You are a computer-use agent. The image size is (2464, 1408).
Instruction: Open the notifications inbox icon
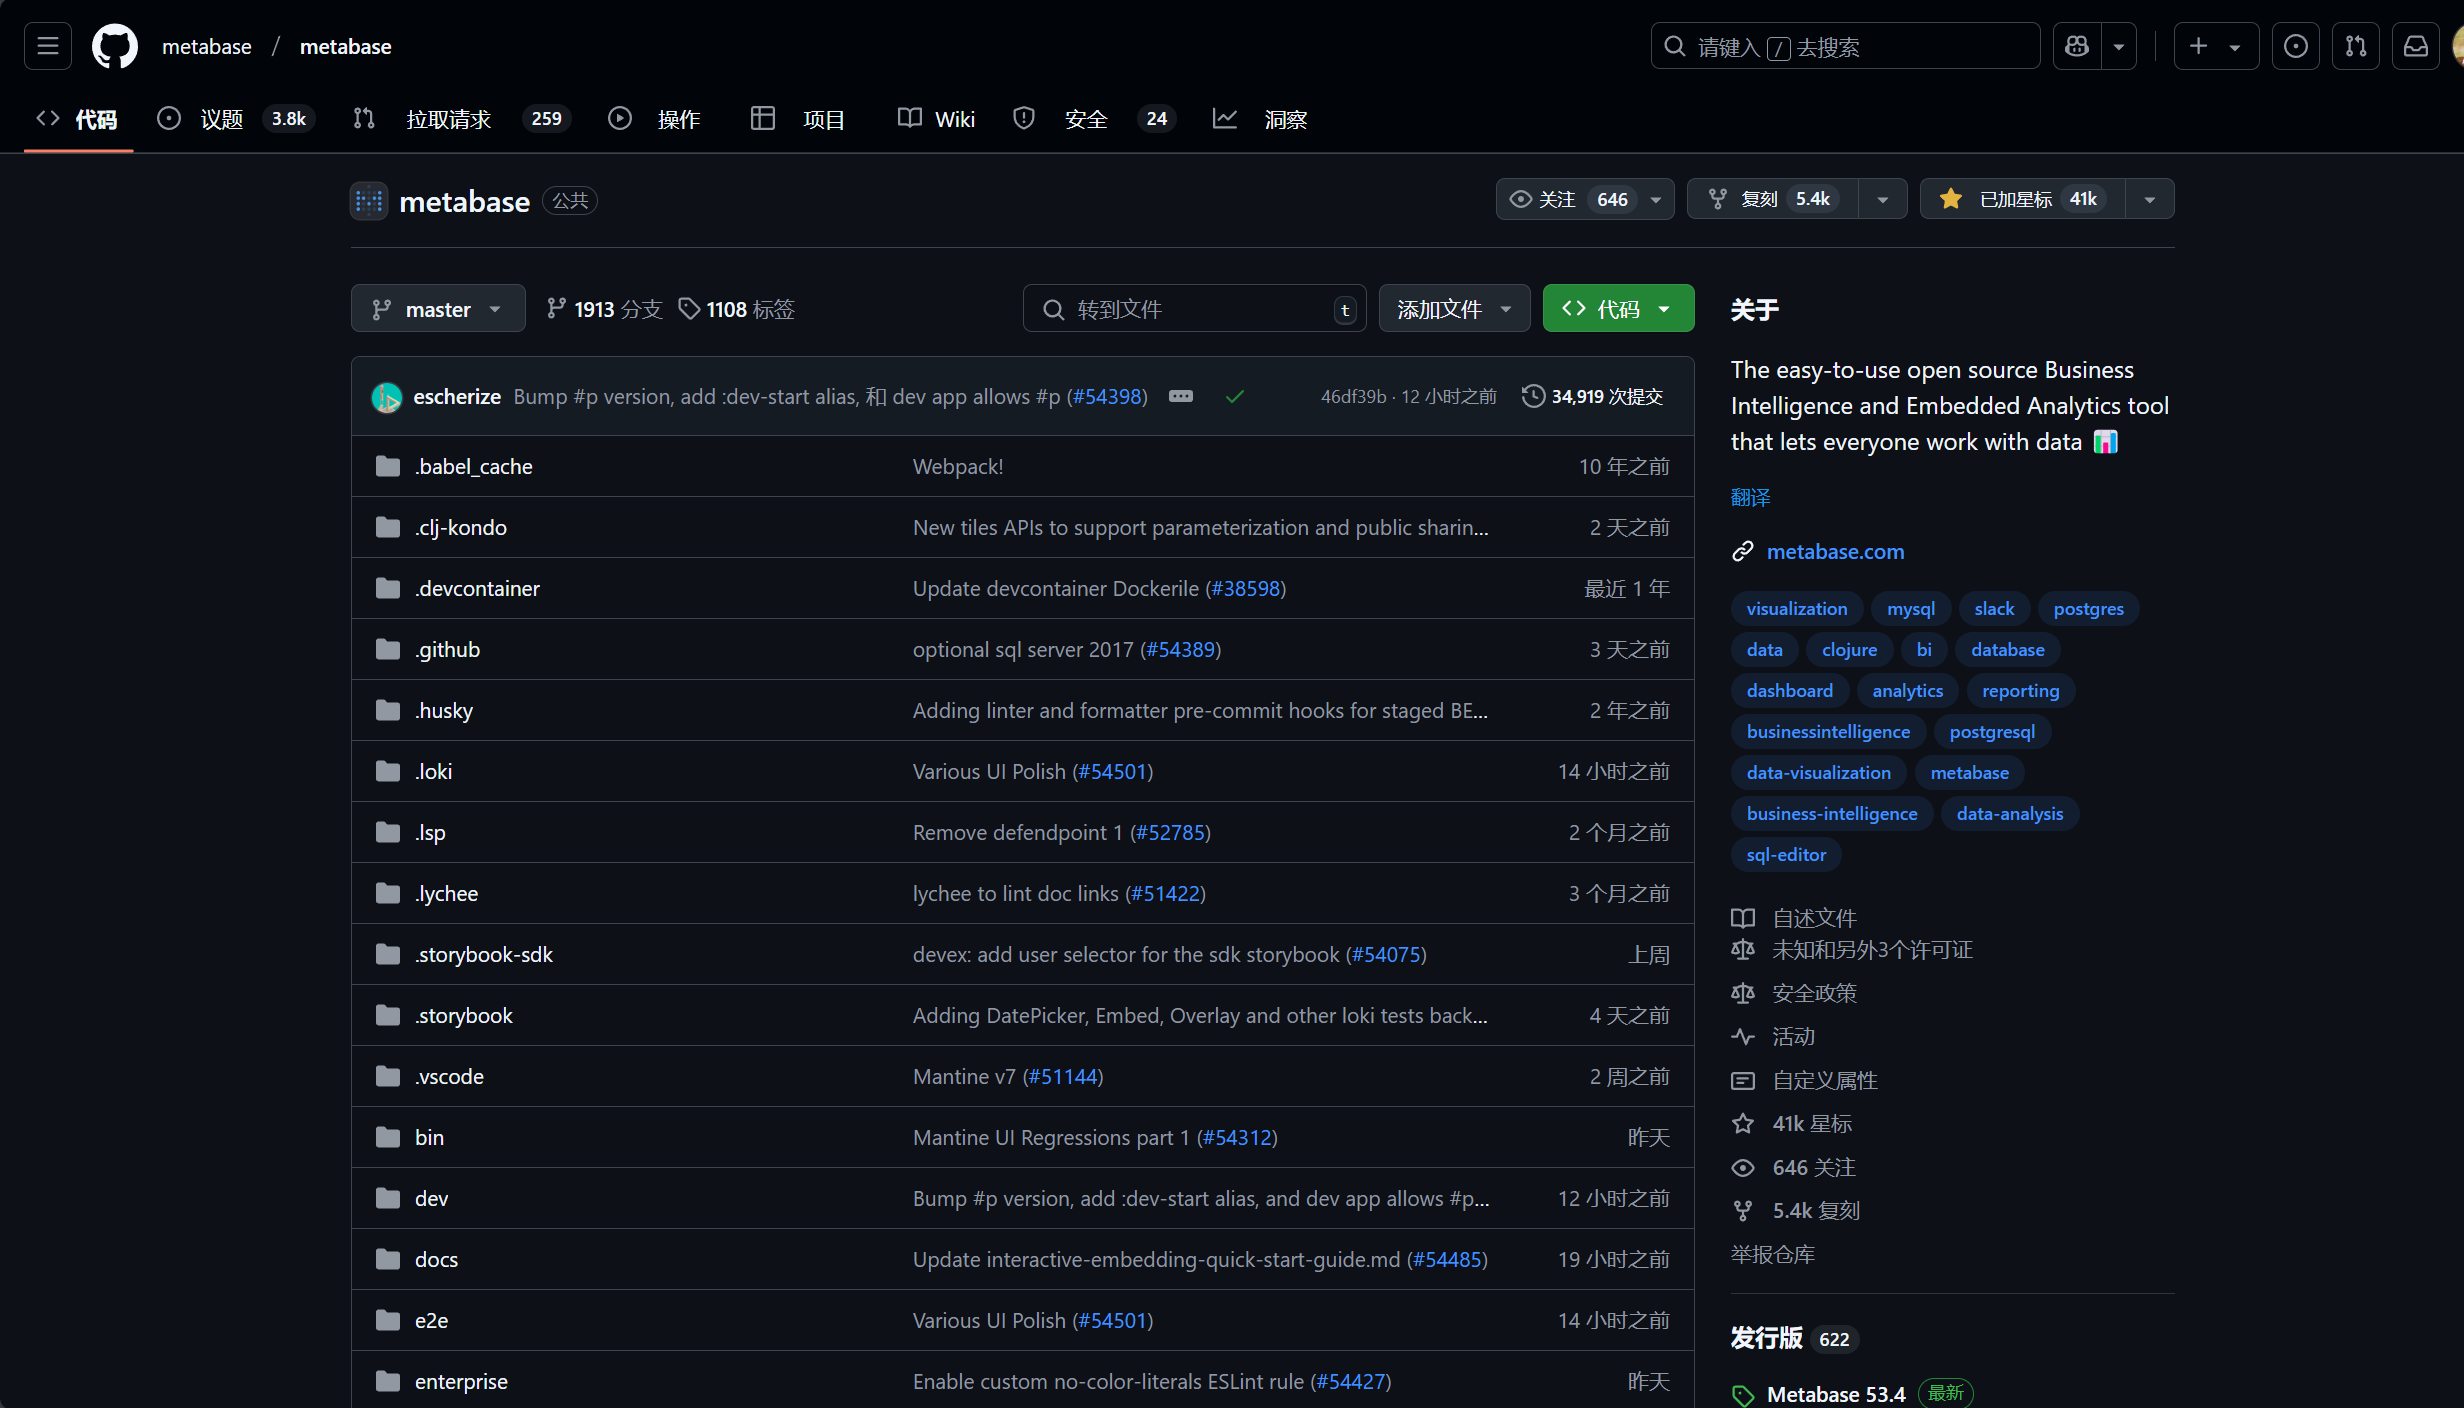click(x=2415, y=46)
